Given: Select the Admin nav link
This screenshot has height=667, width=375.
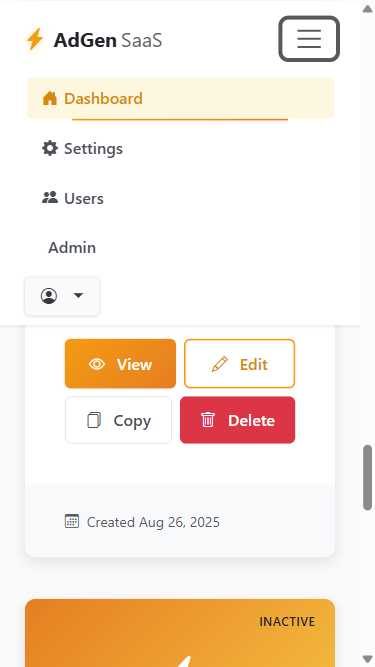Looking at the screenshot, I should [x=72, y=248].
